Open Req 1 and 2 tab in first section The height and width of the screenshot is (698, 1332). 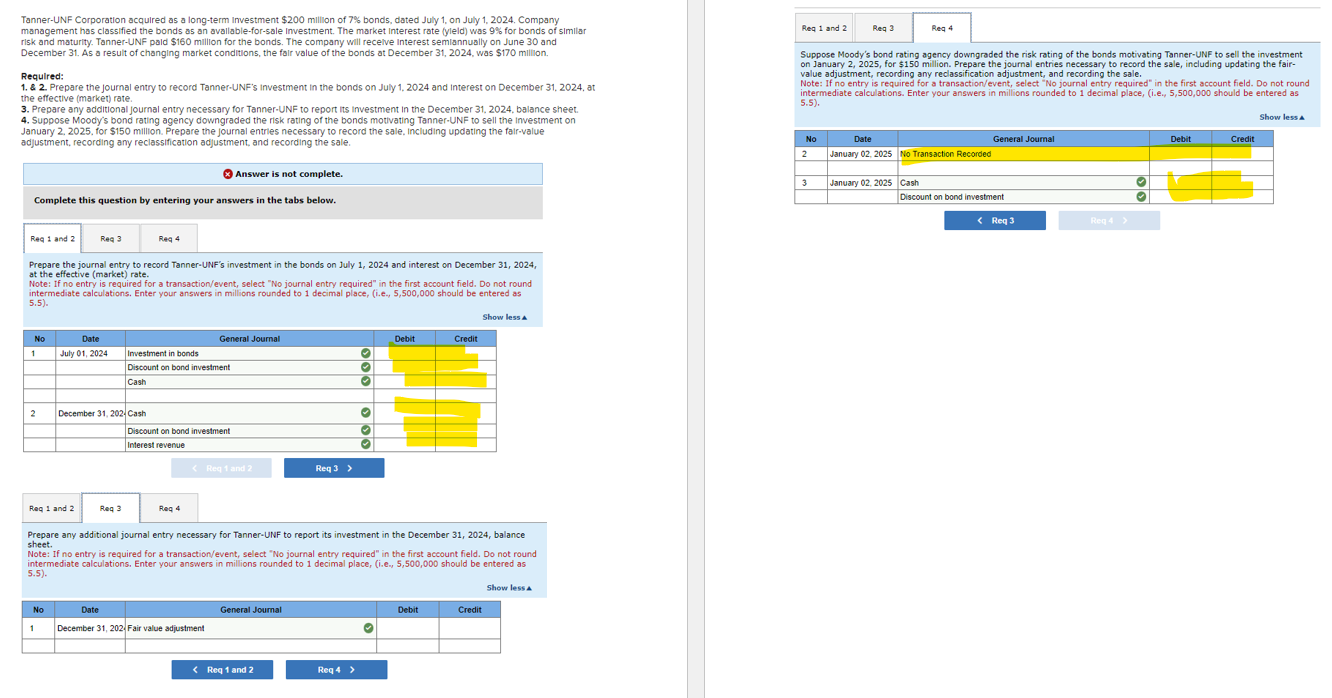pos(52,239)
